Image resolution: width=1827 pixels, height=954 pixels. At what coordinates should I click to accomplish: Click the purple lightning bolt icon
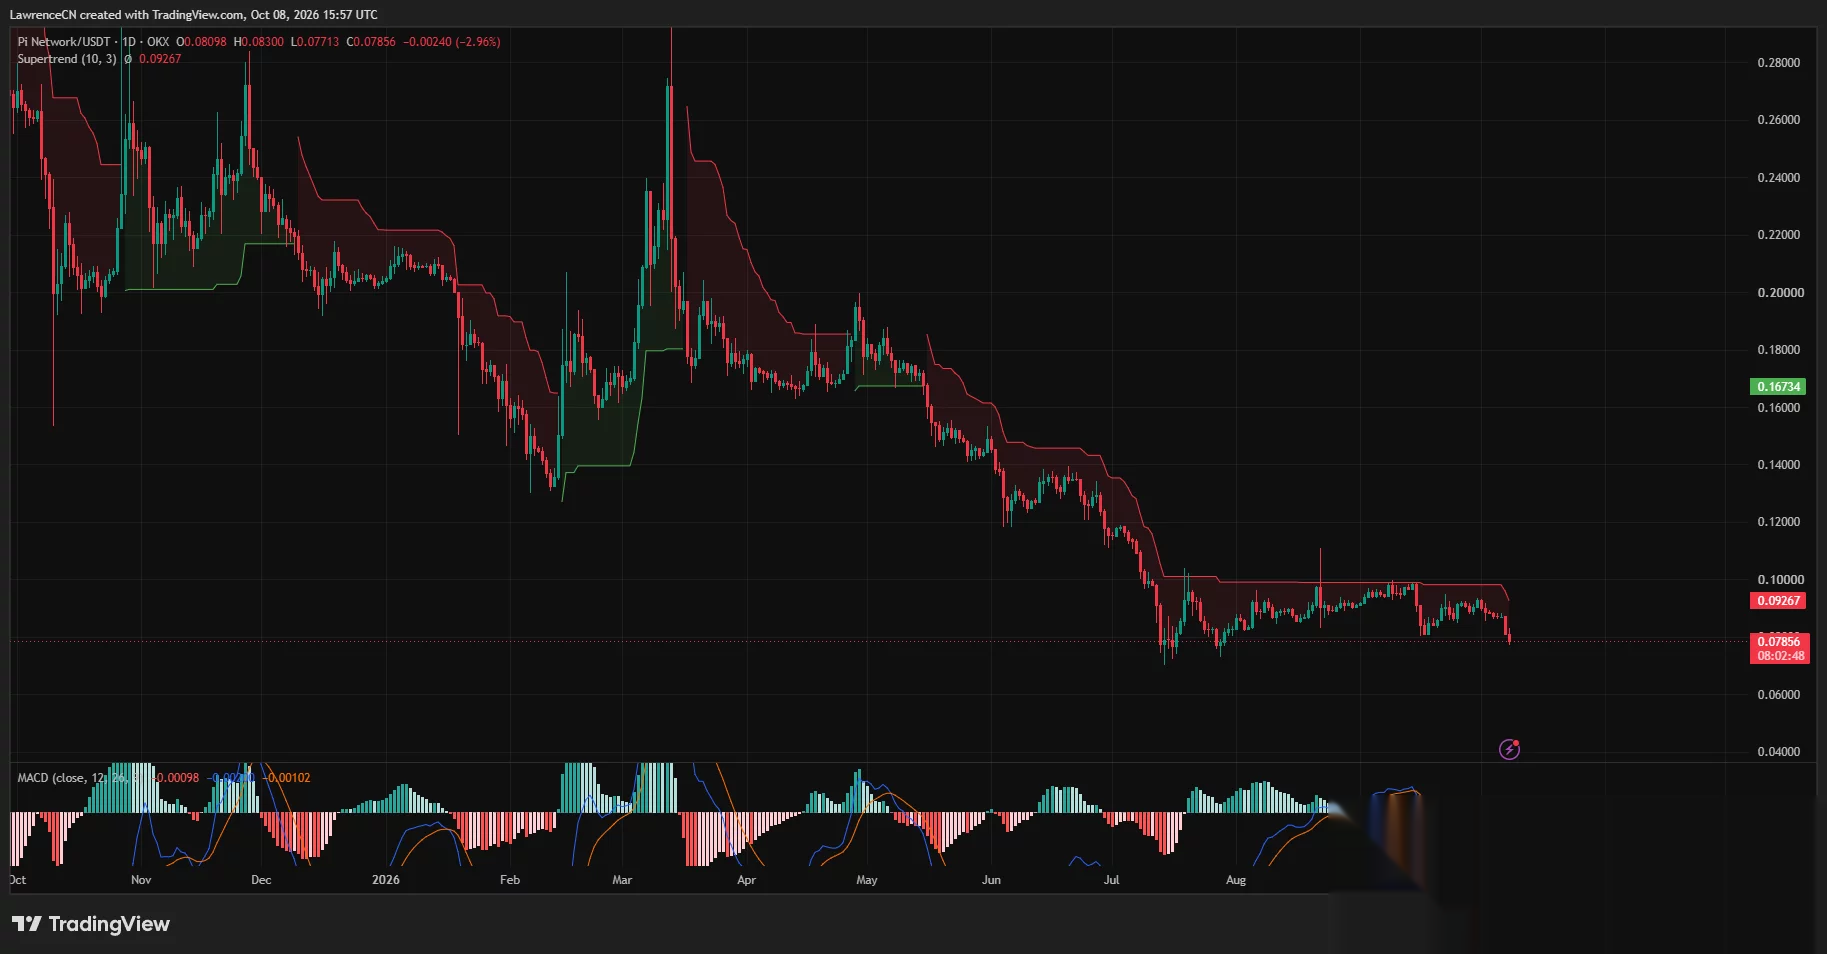pos(1509,749)
